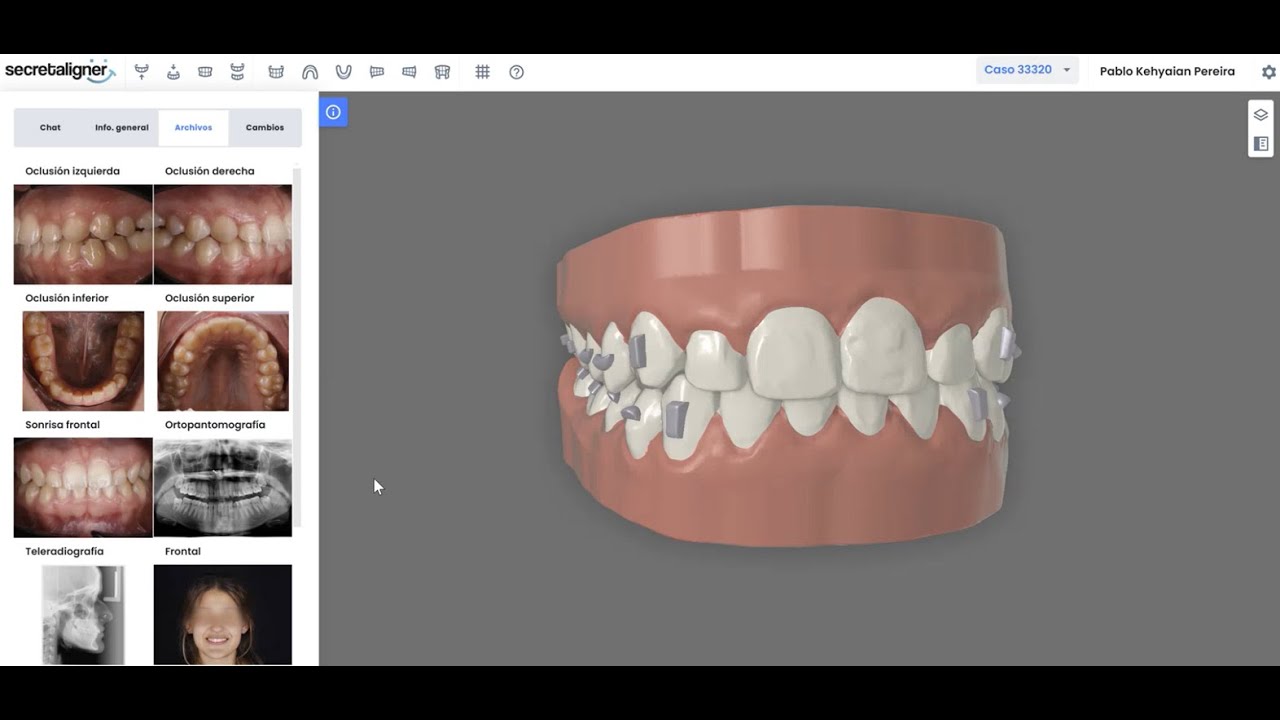Viewport: 1280px width, 720px height.
Task: Open the side panel icon below layers
Action: (1261, 144)
